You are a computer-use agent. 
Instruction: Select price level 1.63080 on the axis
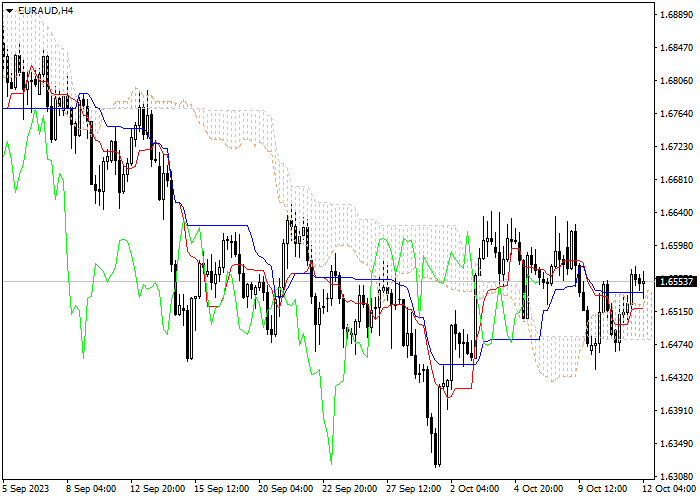[676, 477]
